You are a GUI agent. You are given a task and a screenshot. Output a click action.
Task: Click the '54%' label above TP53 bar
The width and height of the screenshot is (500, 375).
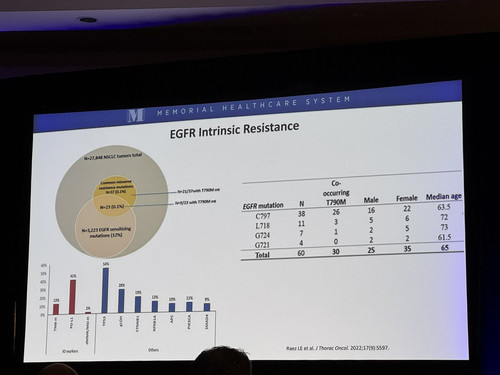click(106, 264)
